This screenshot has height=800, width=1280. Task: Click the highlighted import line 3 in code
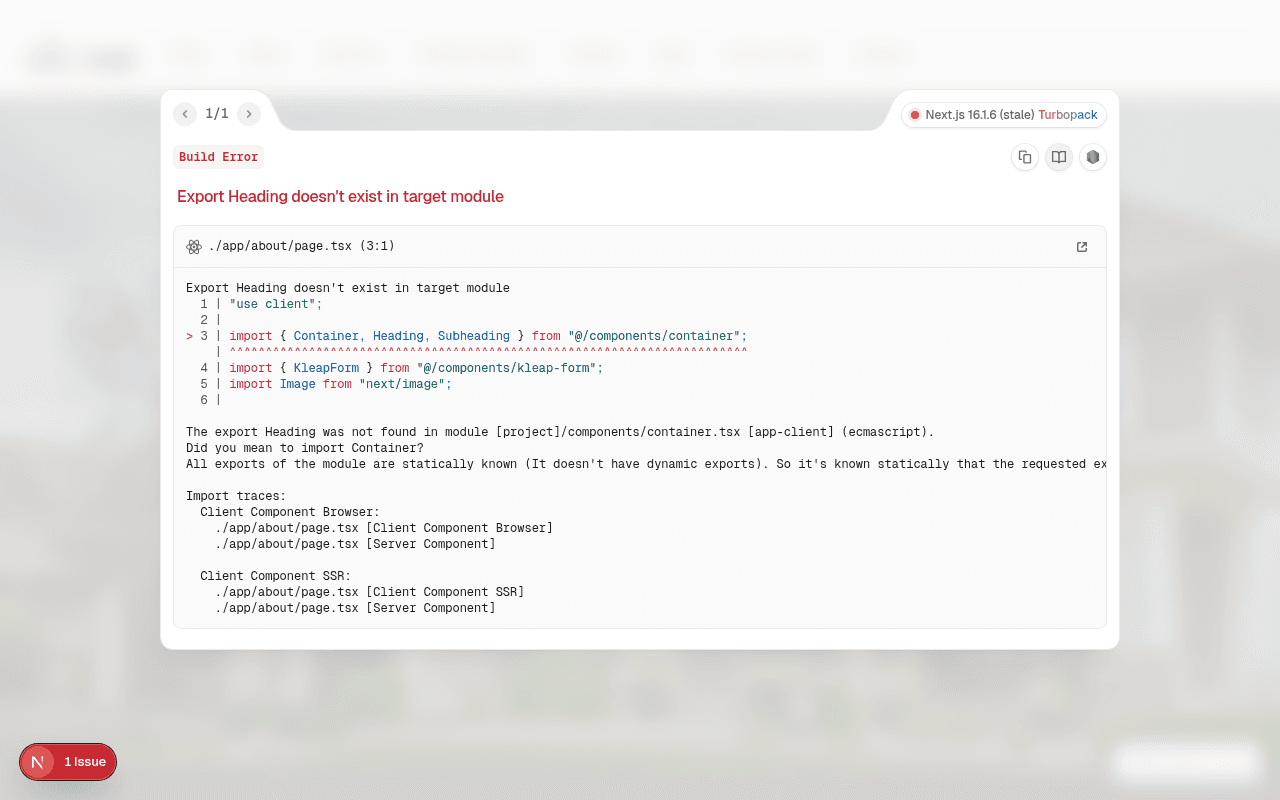pos(467,336)
